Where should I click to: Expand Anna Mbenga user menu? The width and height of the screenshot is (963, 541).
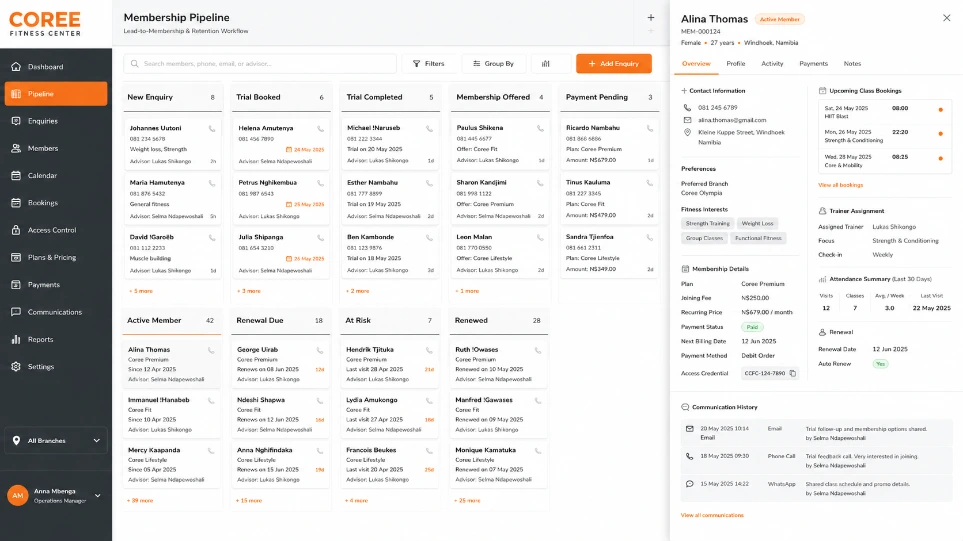[x=55, y=496]
